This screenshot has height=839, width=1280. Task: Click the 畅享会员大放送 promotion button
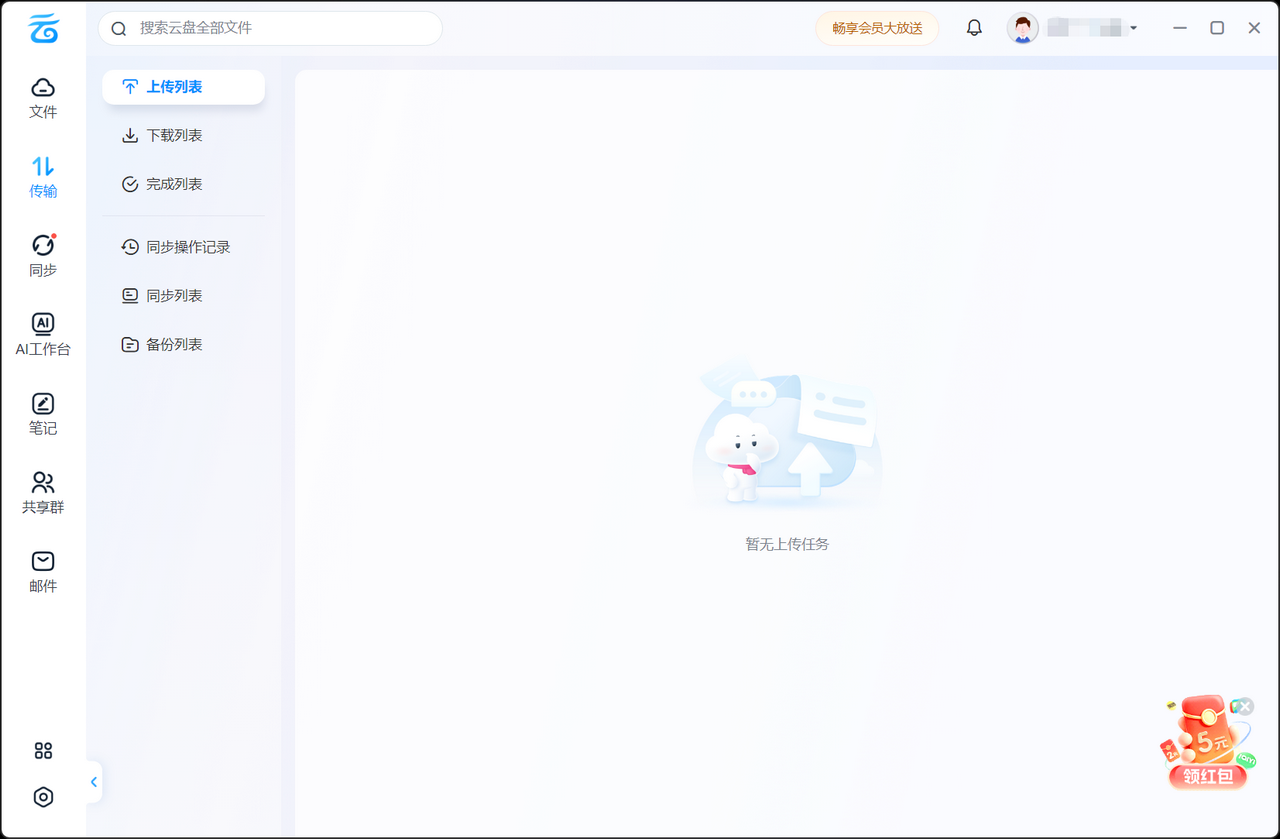pyautogui.click(x=877, y=28)
